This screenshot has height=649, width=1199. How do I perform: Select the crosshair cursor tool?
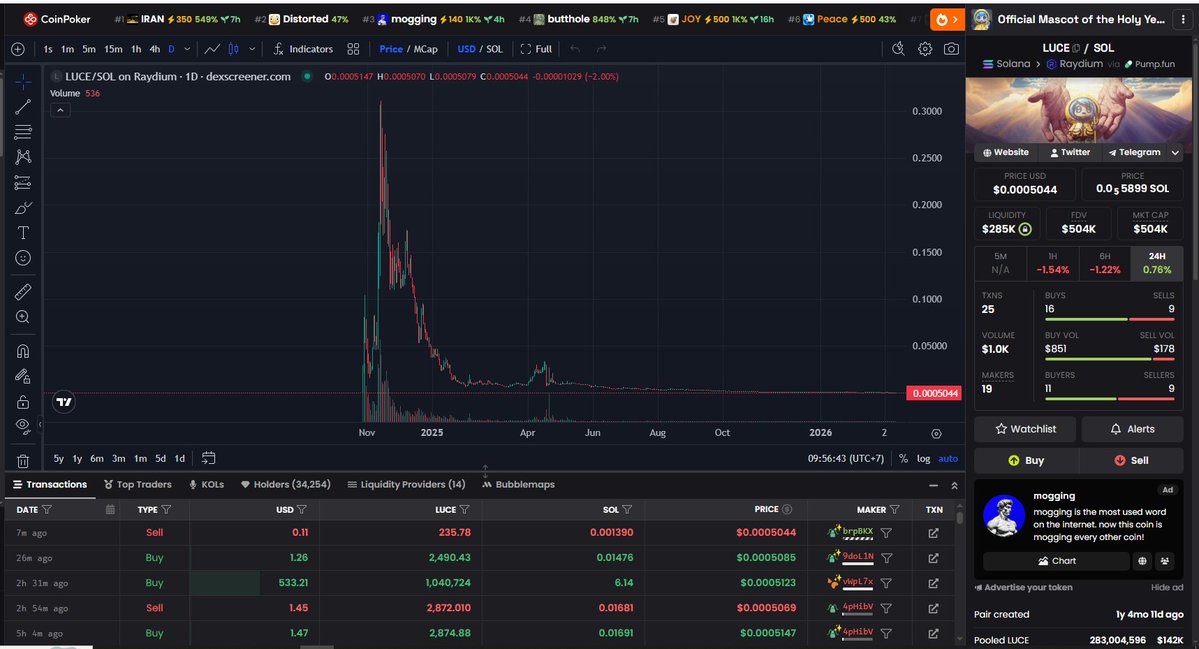coord(23,82)
